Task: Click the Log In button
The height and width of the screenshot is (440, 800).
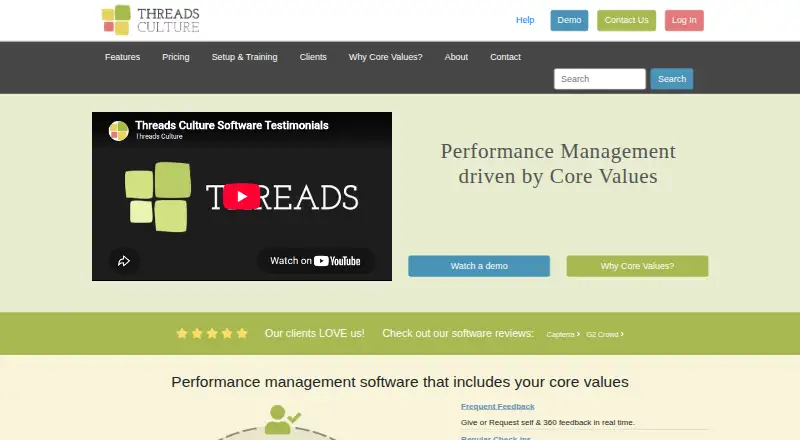Action: click(684, 20)
